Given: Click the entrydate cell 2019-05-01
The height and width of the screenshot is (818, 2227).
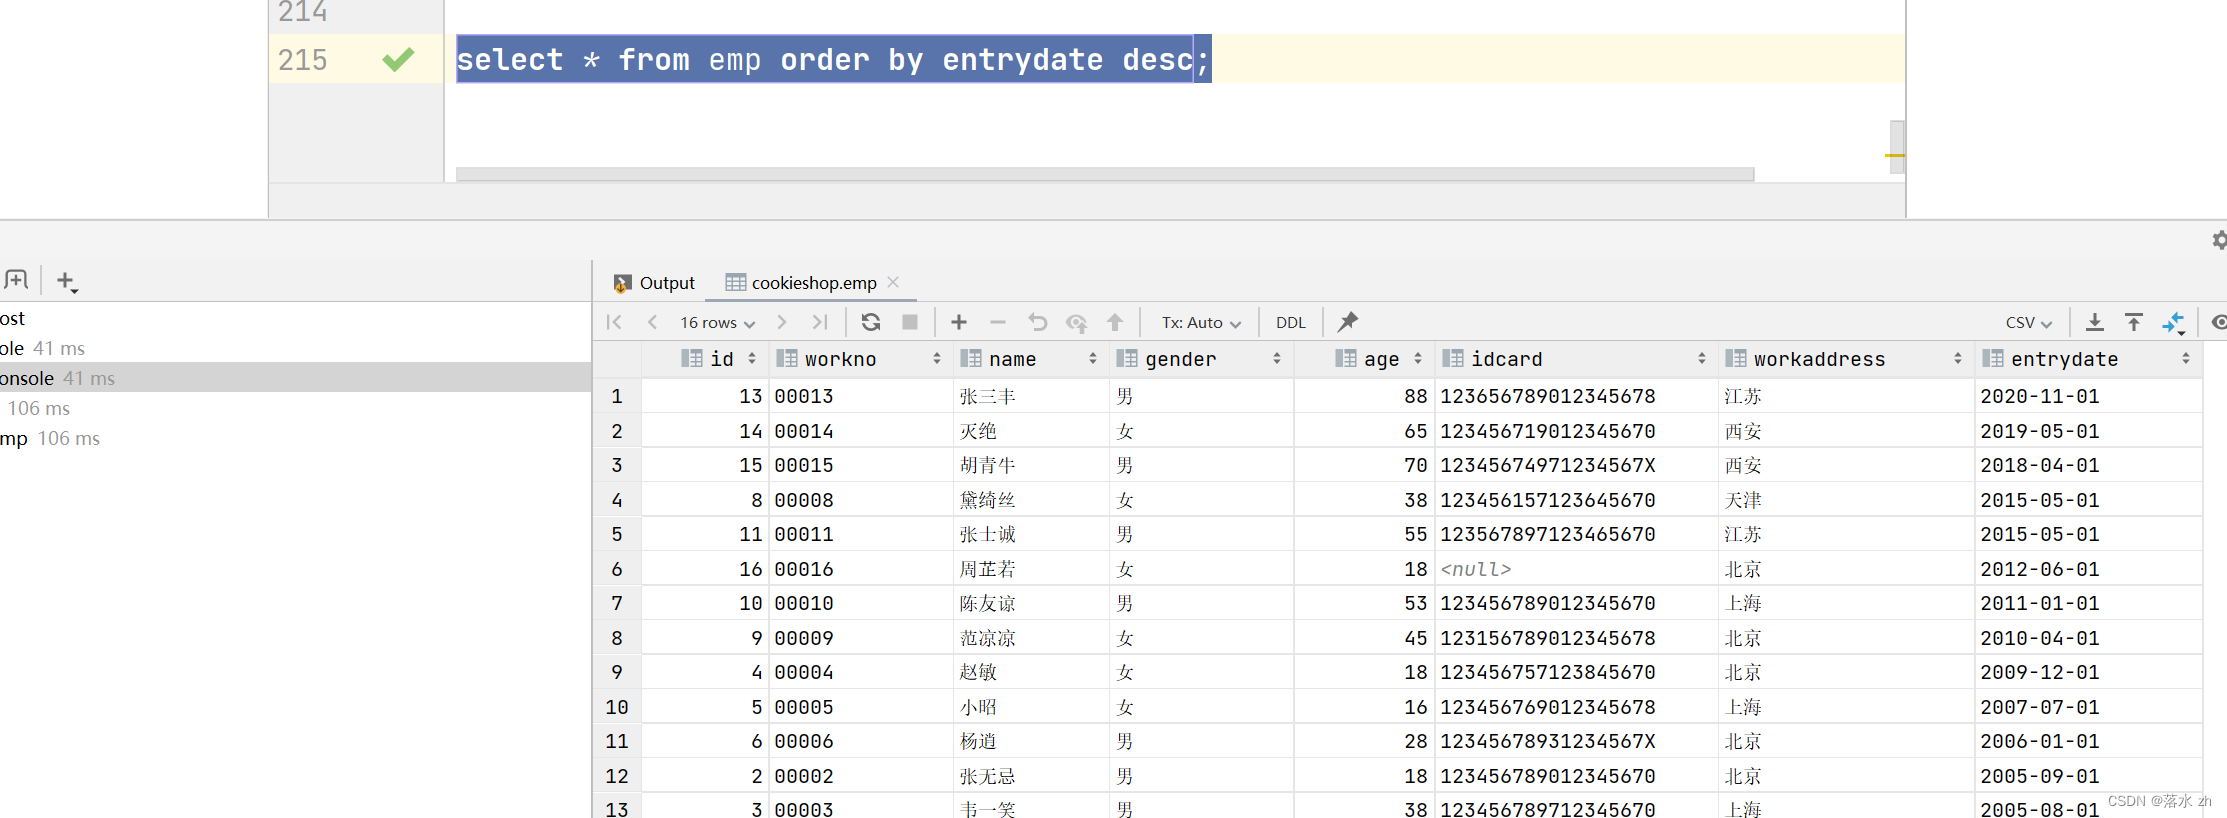Looking at the screenshot, I should (2088, 431).
